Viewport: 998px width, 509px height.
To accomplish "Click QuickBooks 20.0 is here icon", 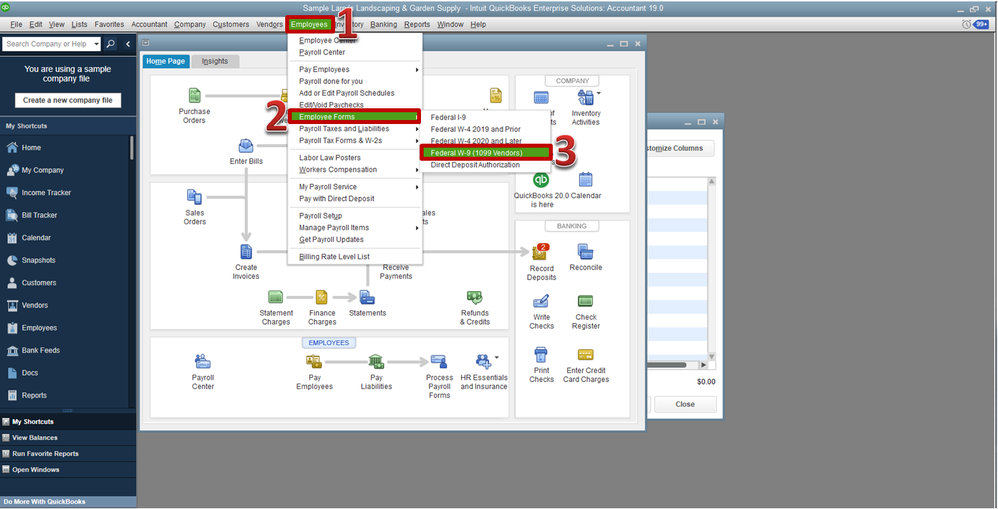I will [541, 180].
